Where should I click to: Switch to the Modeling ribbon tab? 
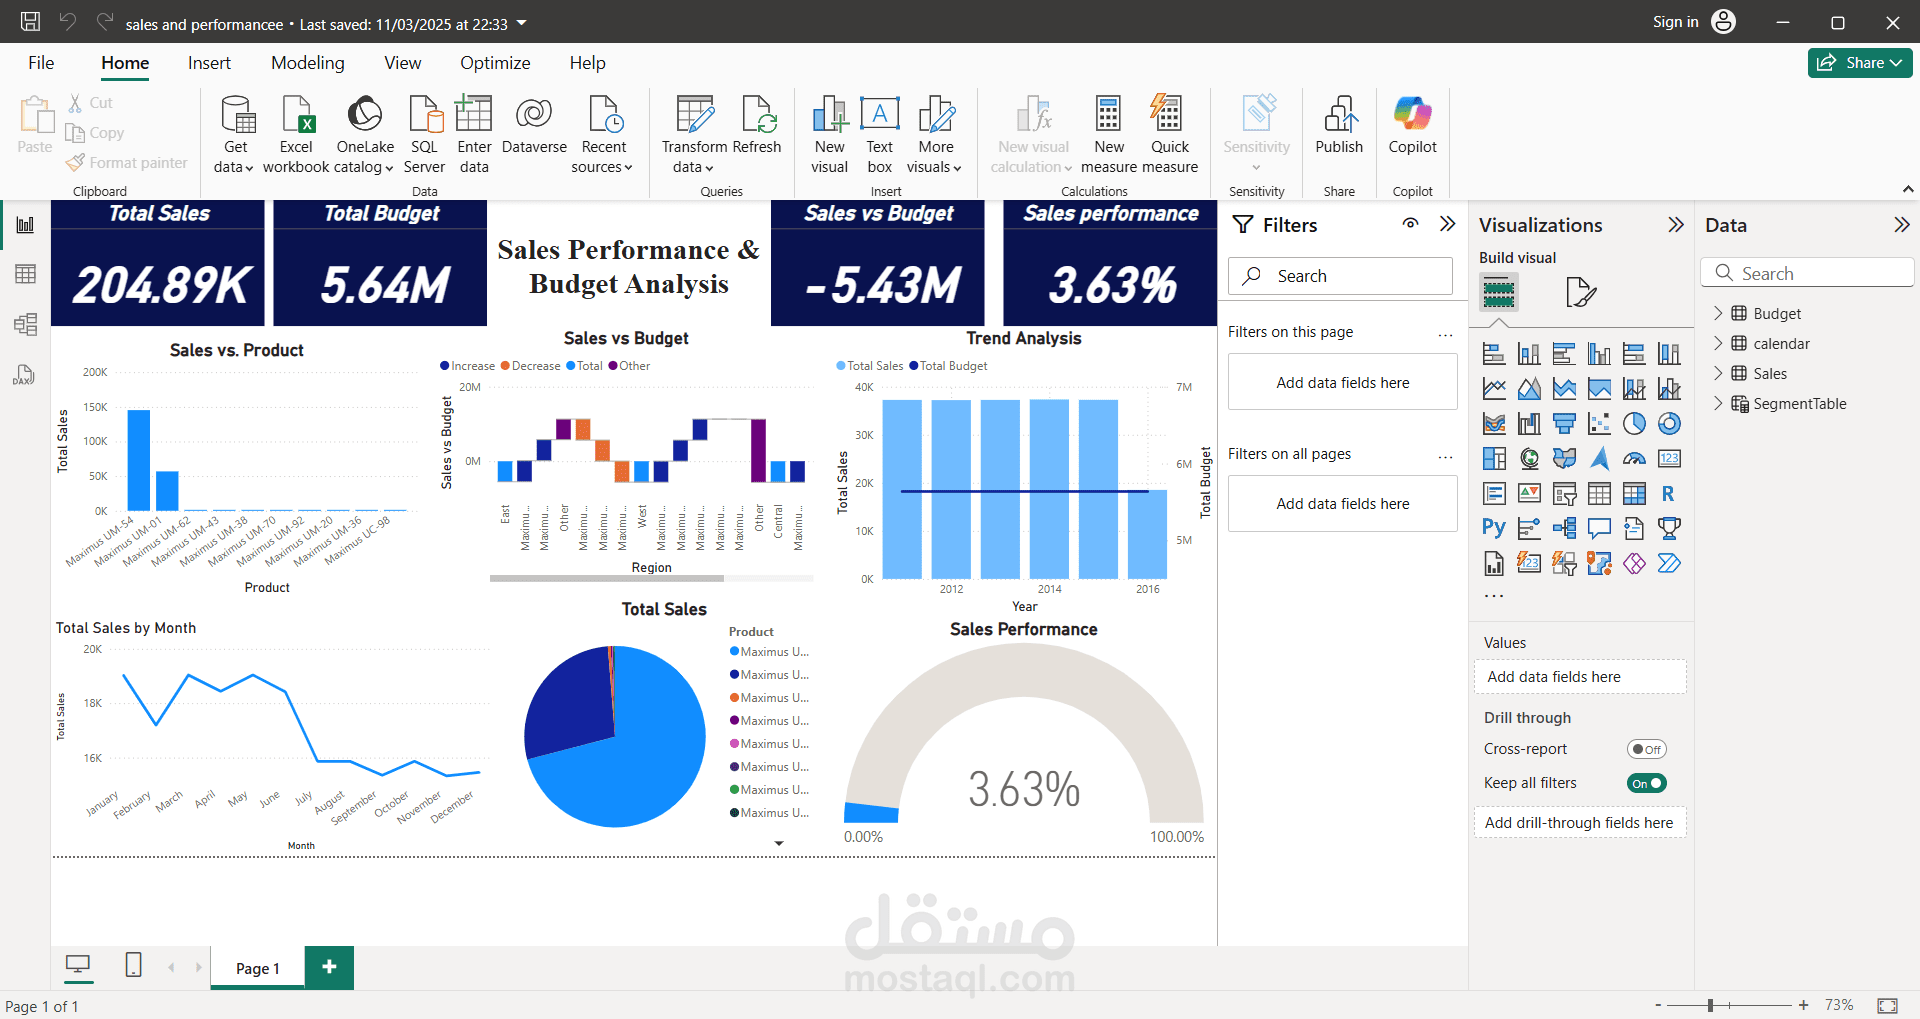(308, 63)
